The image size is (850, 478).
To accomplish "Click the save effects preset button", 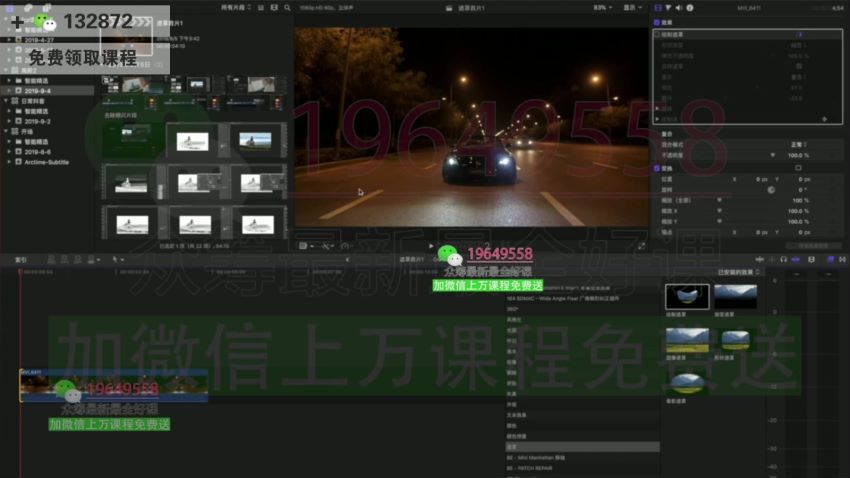I will coord(813,246).
